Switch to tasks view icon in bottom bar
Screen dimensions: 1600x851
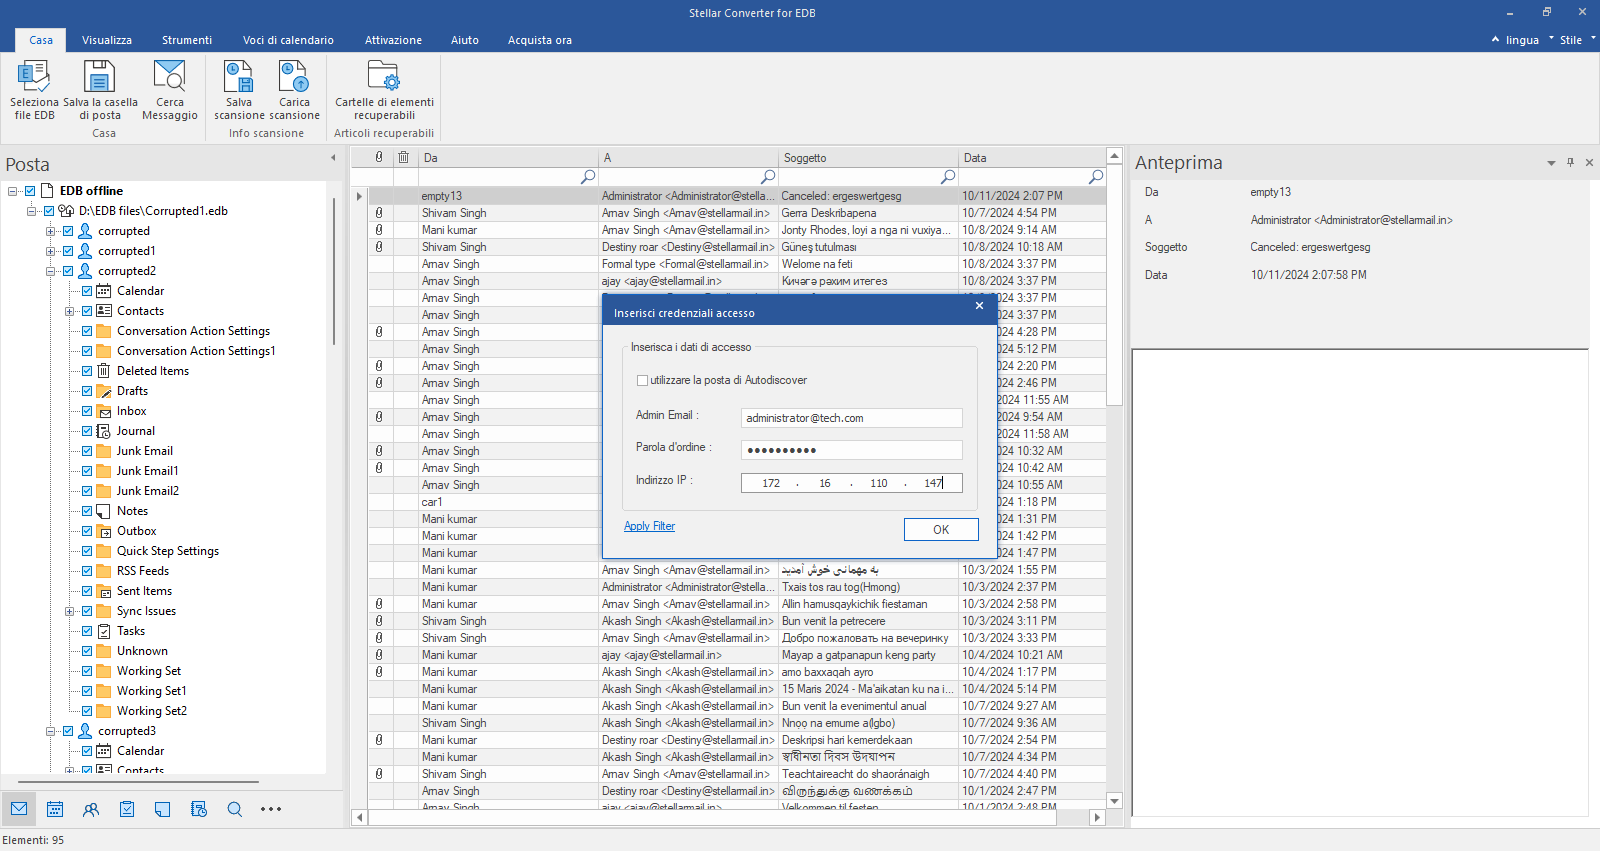tap(127, 809)
